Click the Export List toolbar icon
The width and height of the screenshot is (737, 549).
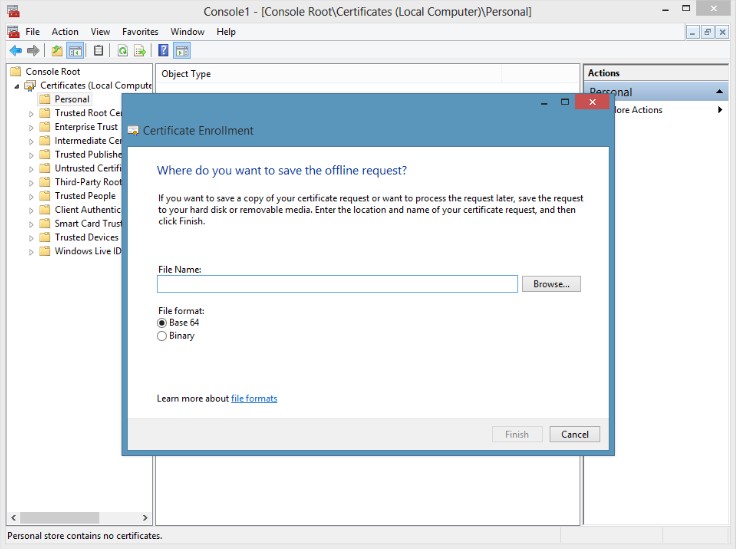(x=140, y=50)
